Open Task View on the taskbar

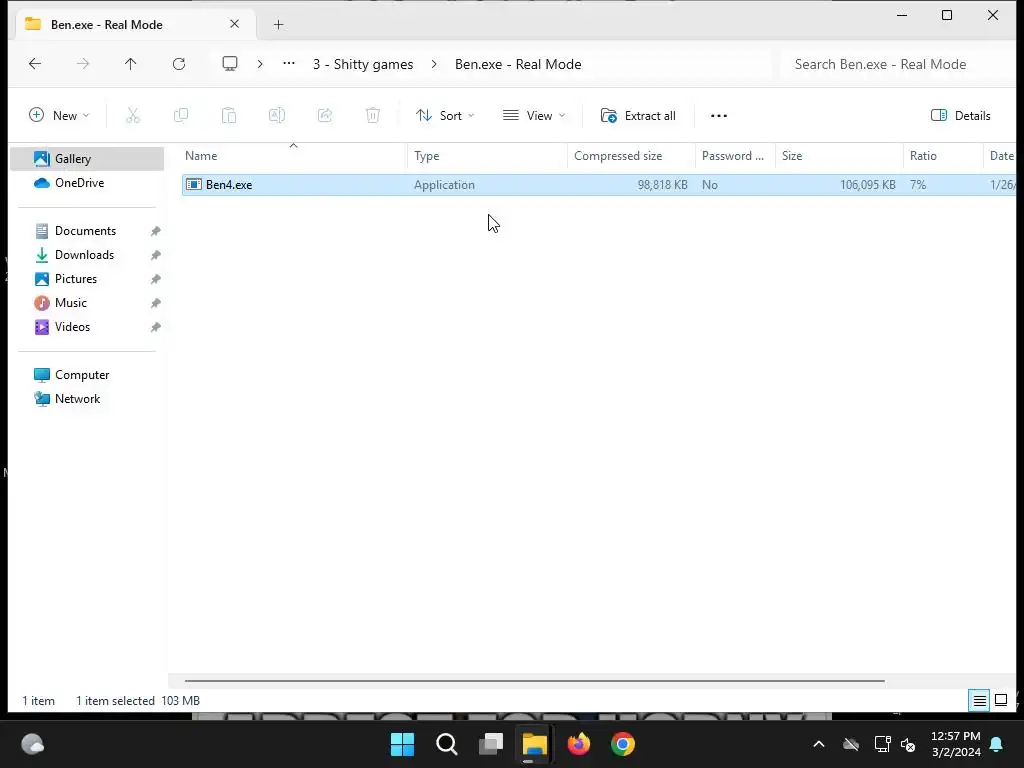tap(490, 744)
